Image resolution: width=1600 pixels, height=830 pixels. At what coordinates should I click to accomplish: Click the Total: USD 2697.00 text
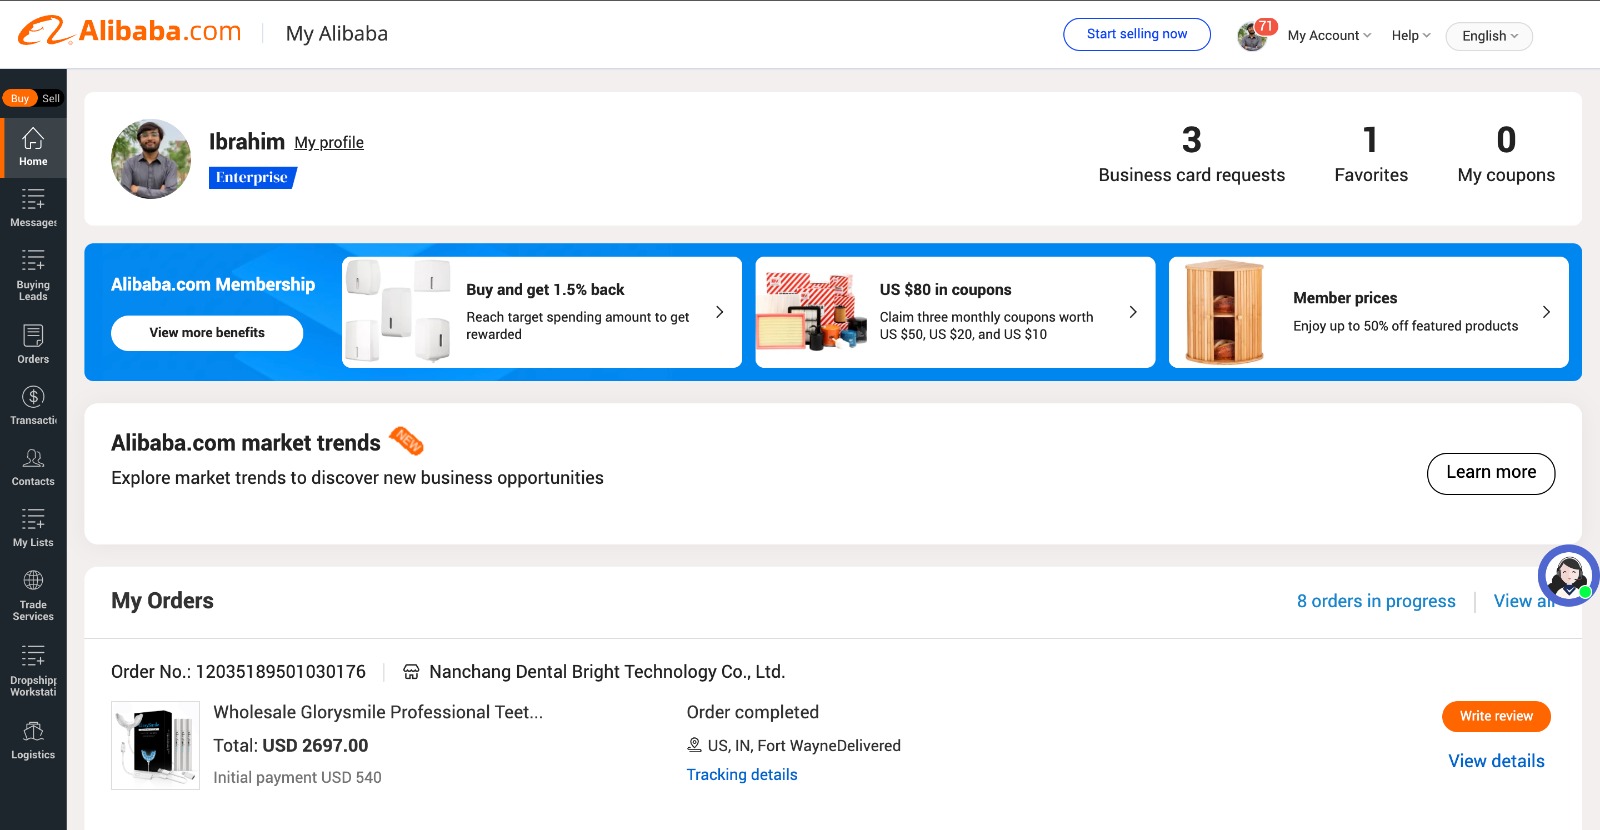click(x=291, y=746)
